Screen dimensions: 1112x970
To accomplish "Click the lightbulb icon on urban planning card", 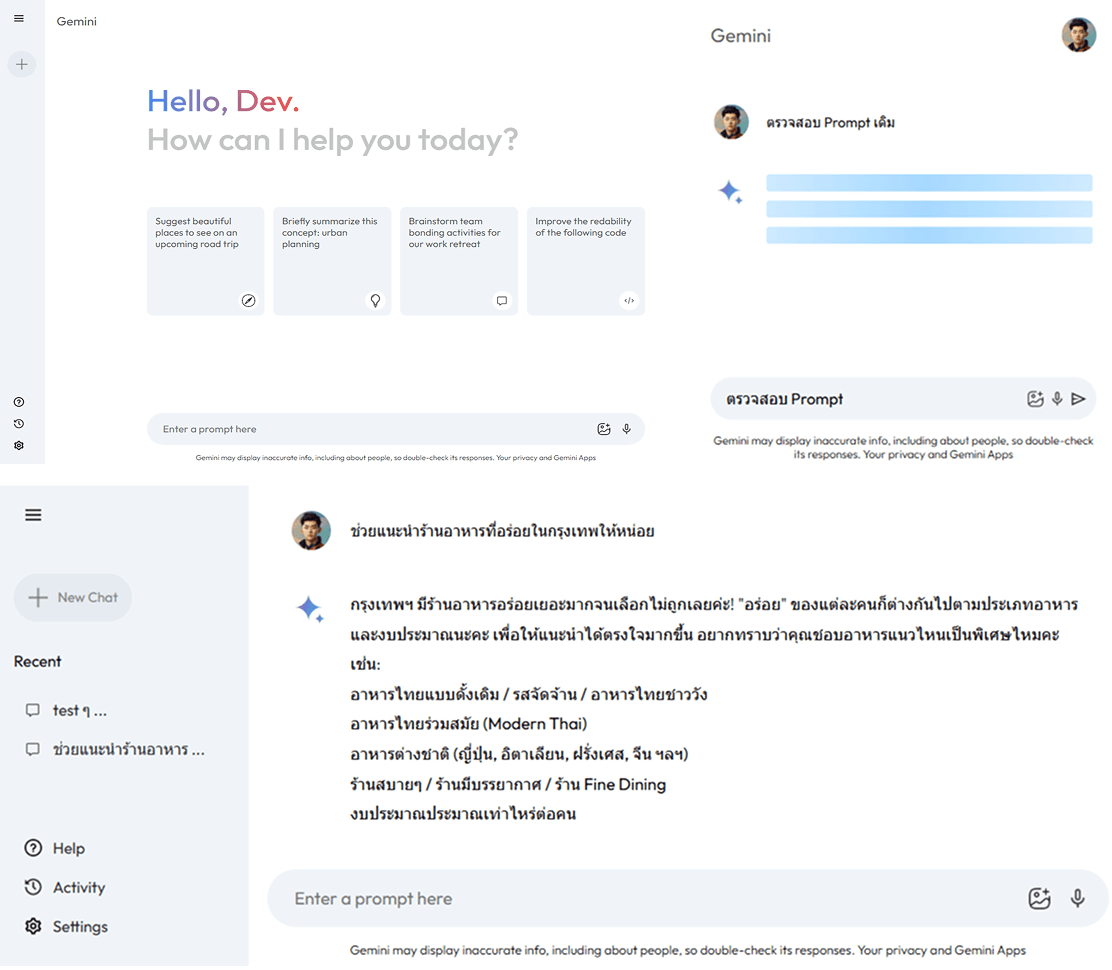I will coord(375,300).
